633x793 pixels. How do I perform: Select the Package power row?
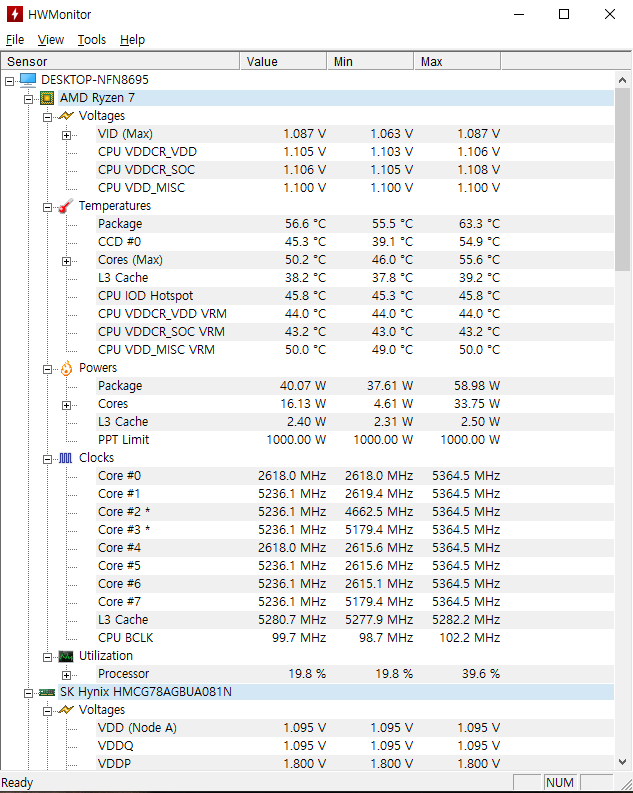coord(355,386)
